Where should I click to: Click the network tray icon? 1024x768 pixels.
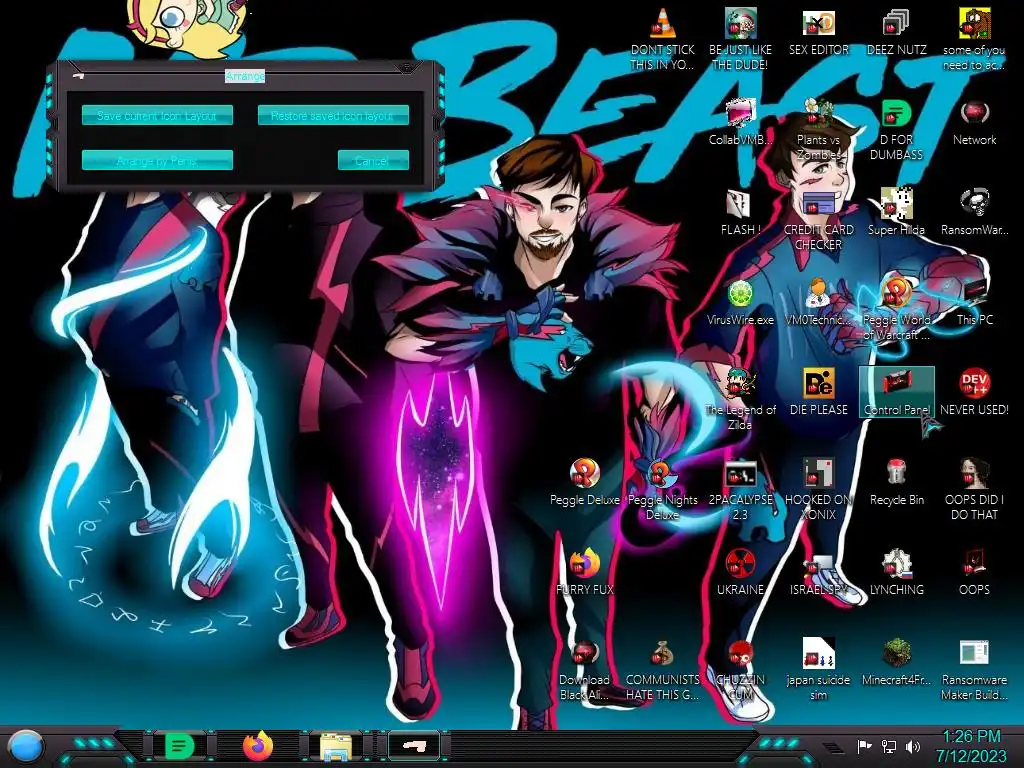point(889,746)
